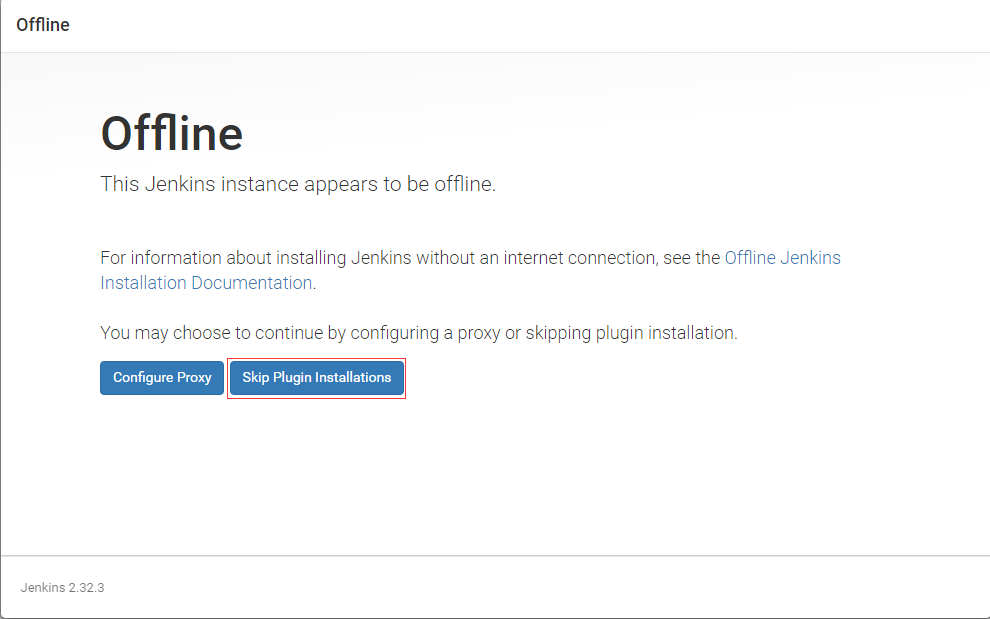Click the Jenkins 2.32.3 version text

pos(63,587)
